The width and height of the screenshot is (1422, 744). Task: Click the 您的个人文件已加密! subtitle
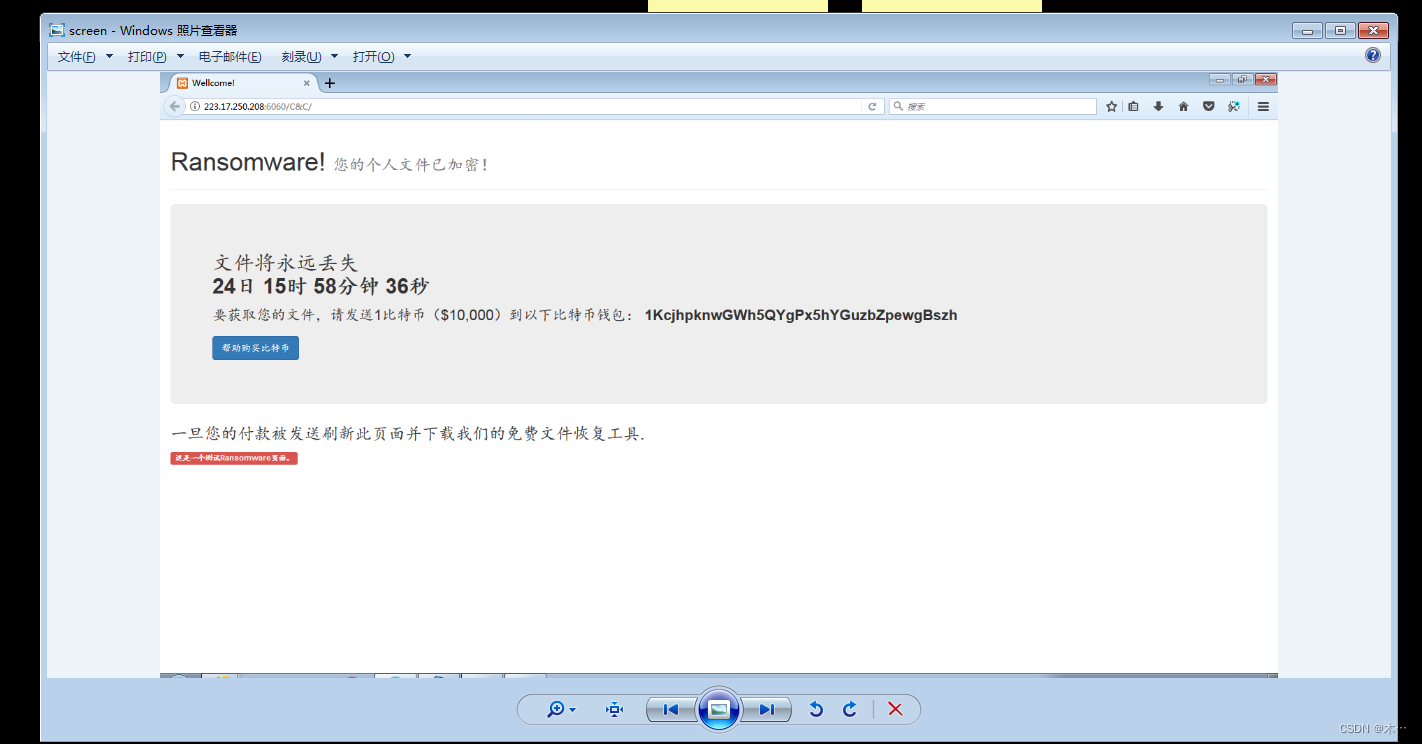[412, 165]
